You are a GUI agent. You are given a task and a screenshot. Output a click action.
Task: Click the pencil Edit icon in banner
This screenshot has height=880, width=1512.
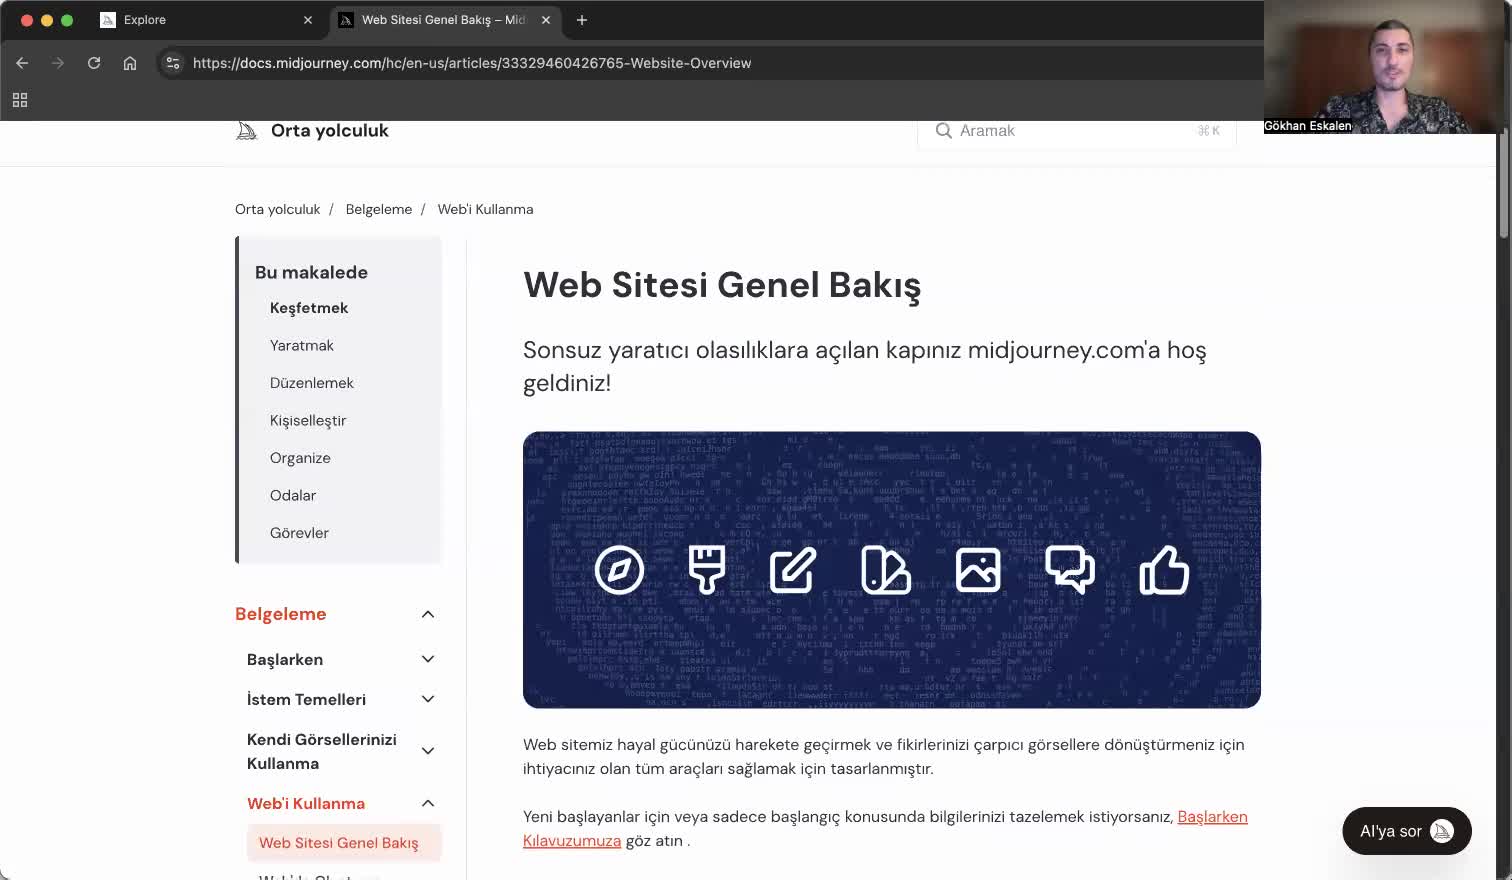tap(793, 570)
